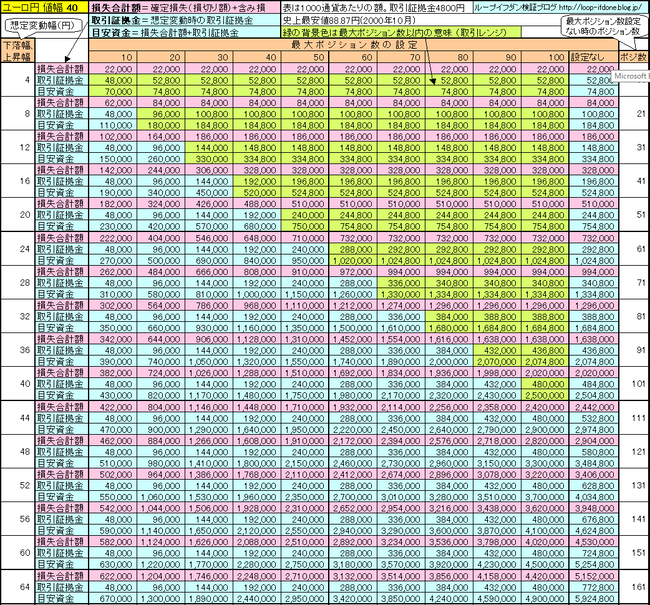Select cell 772,800 in row 64
The width and height of the screenshot is (650, 605).
[594, 587]
